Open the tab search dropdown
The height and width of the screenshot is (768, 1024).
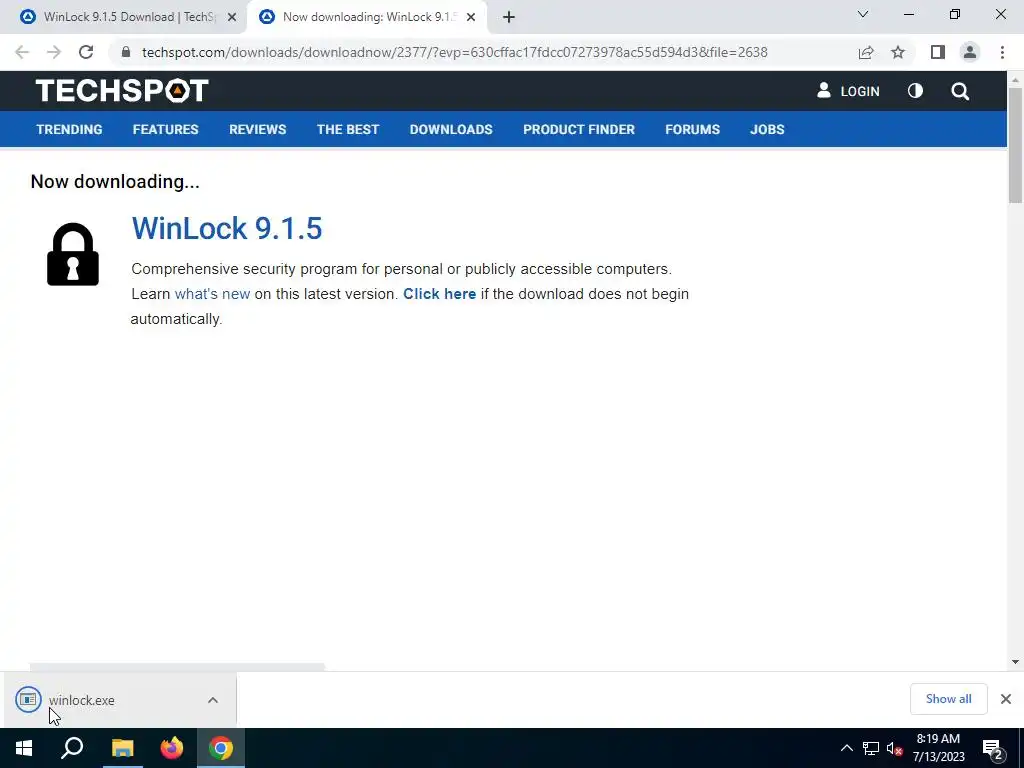click(x=863, y=14)
